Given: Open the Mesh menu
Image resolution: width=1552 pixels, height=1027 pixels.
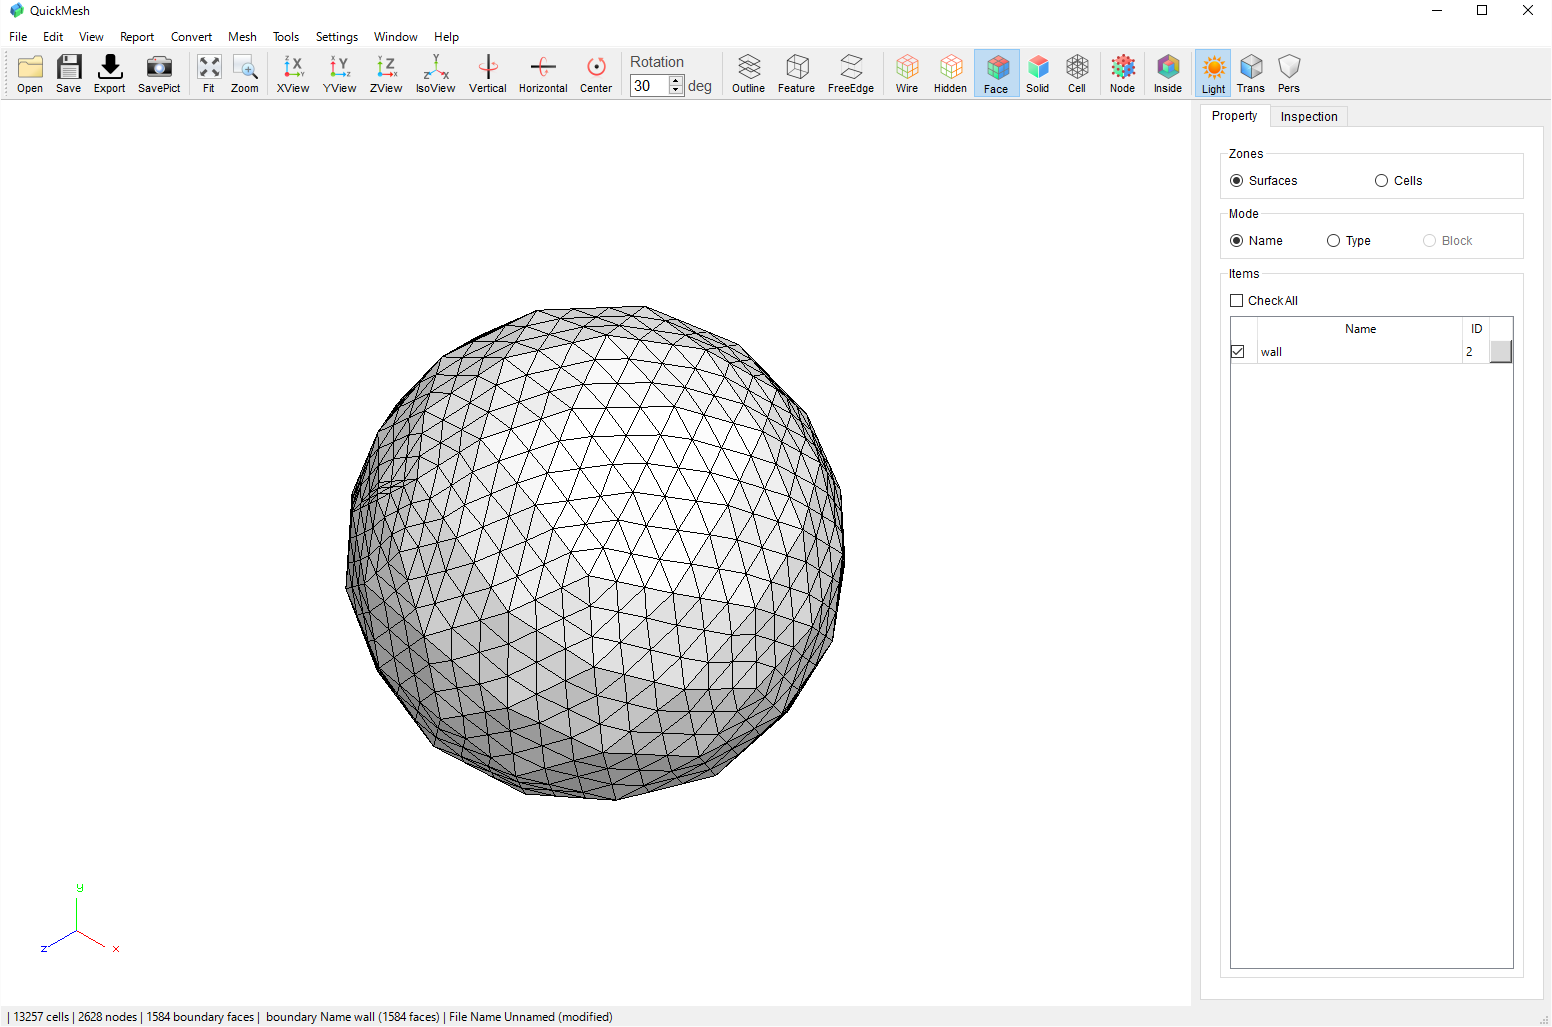Looking at the screenshot, I should 242,37.
